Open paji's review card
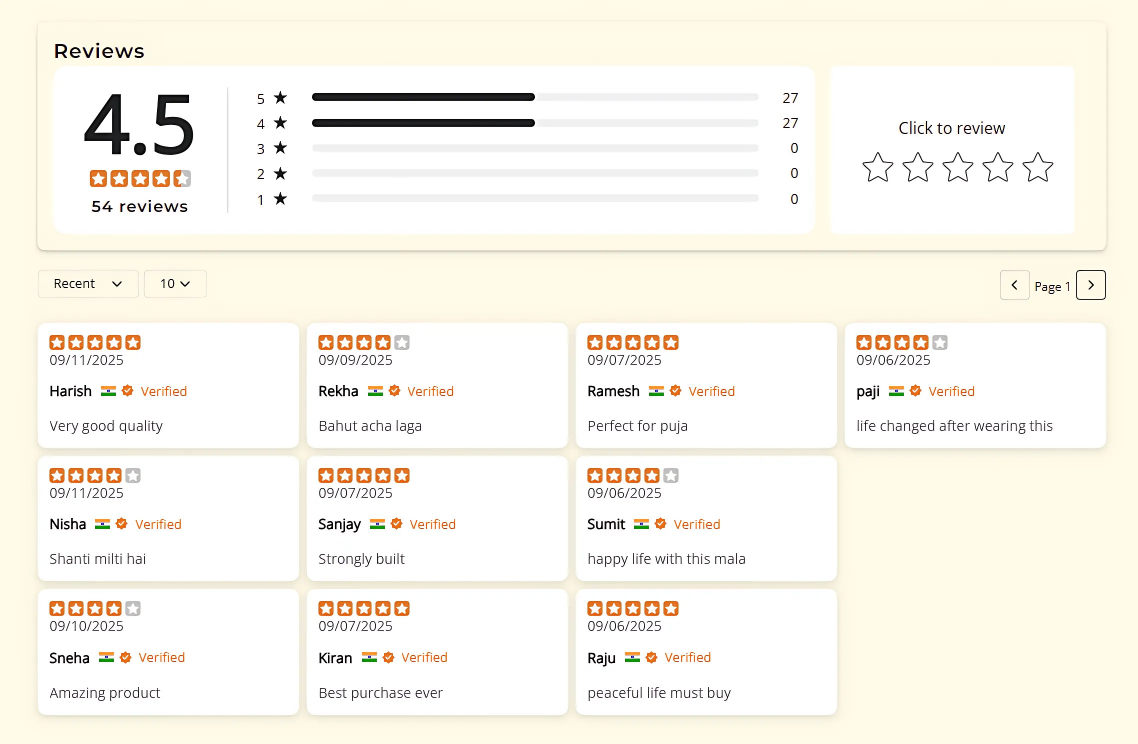Viewport: 1138px width, 744px height. (975, 385)
